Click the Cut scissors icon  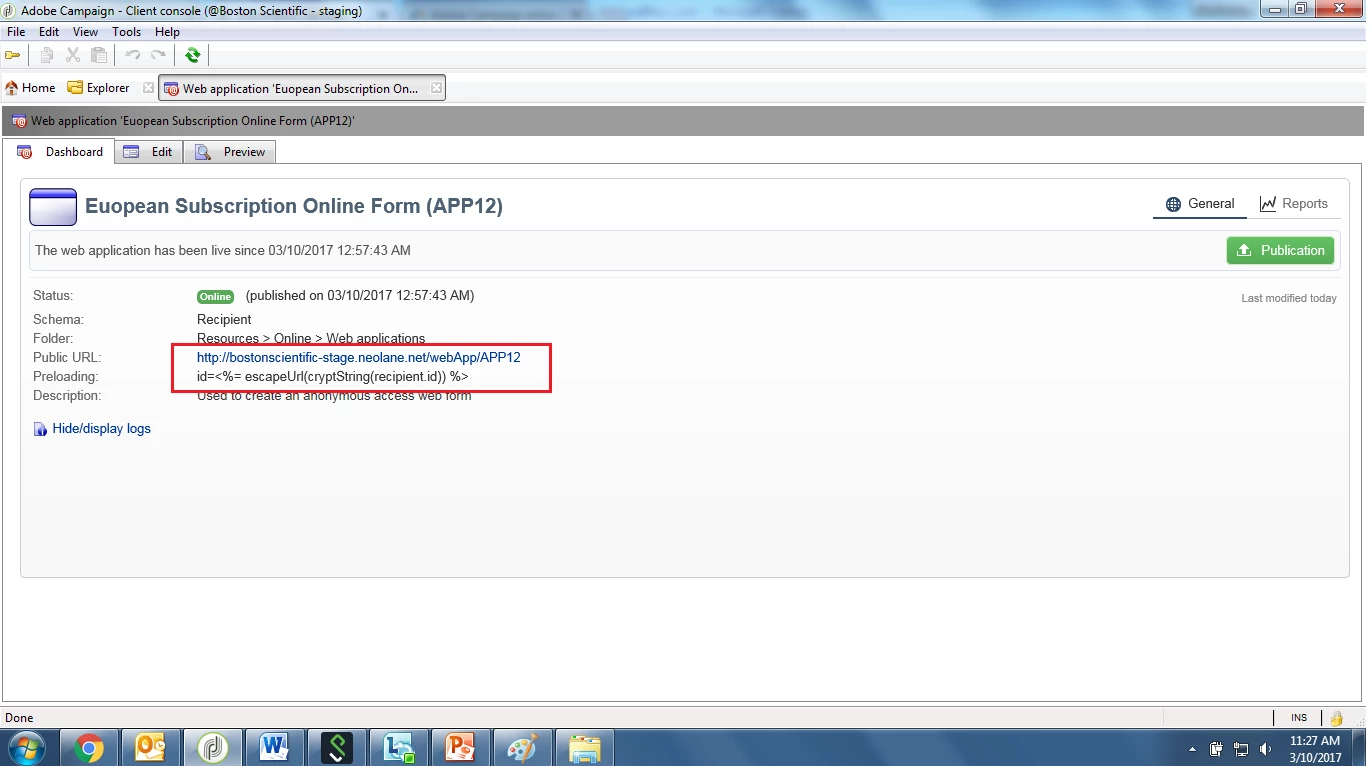(x=73, y=55)
